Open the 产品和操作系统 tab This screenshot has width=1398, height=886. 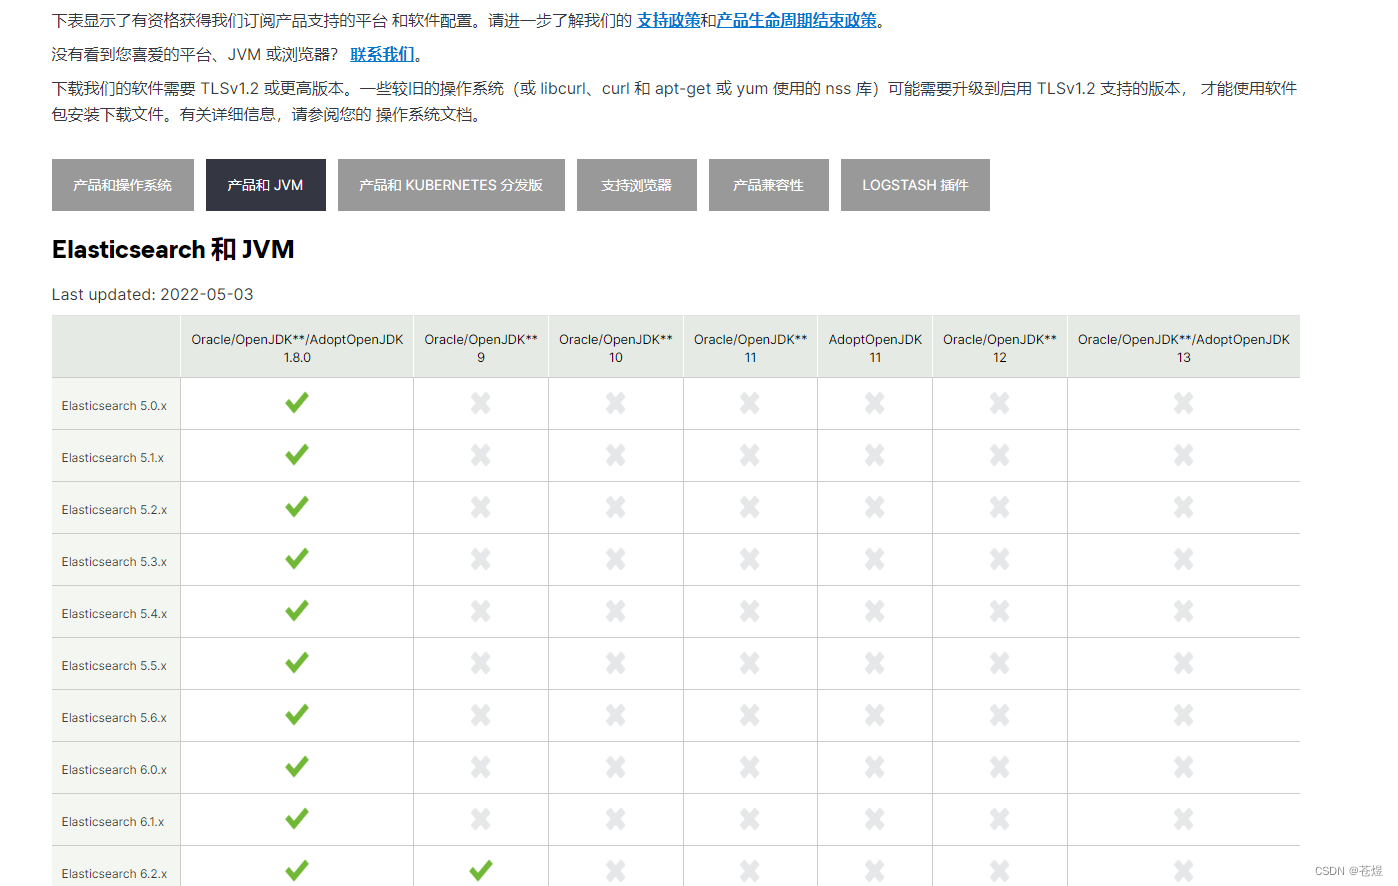123,185
